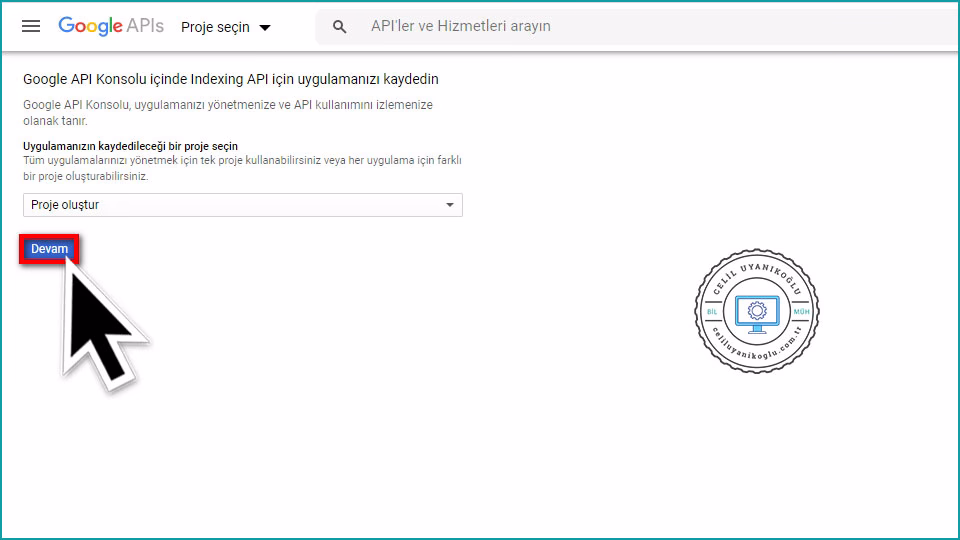This screenshot has height=540, width=960.
Task: Expand the Proje oluştur dropdown
Action: [243, 205]
